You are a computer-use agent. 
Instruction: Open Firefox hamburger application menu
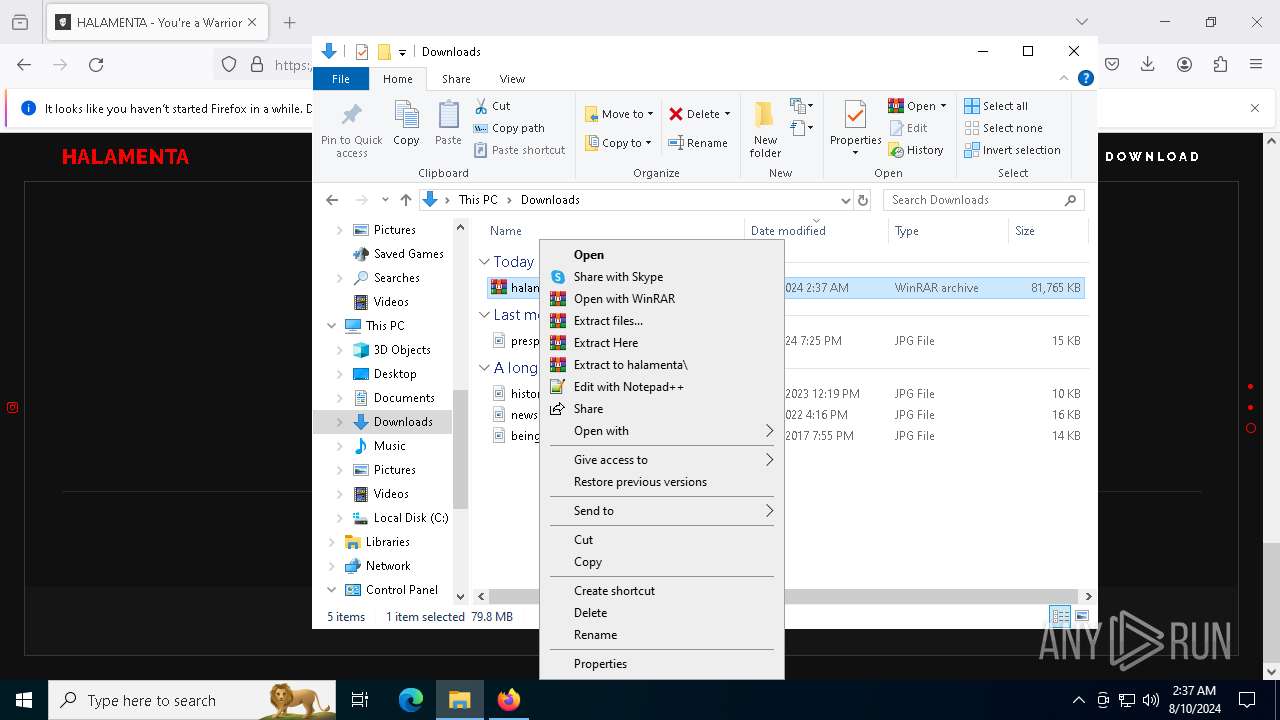1256,64
